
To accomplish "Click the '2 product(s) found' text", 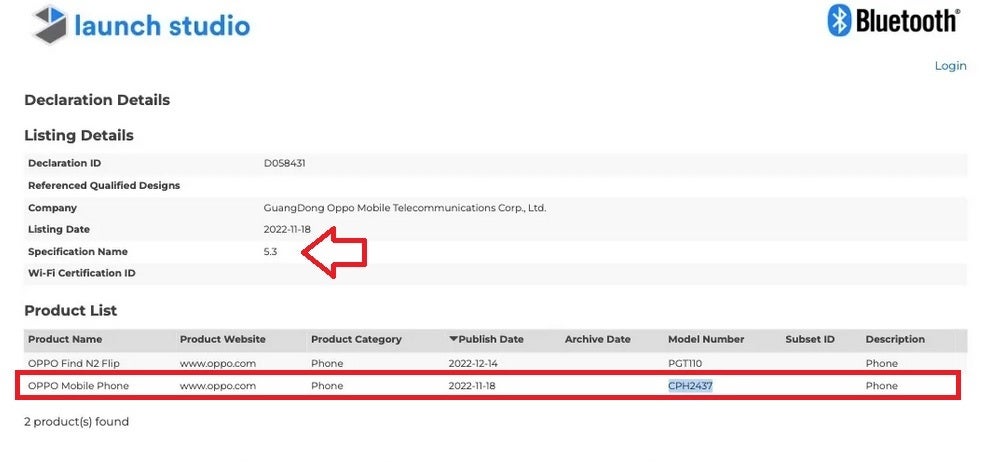I will 76,422.
